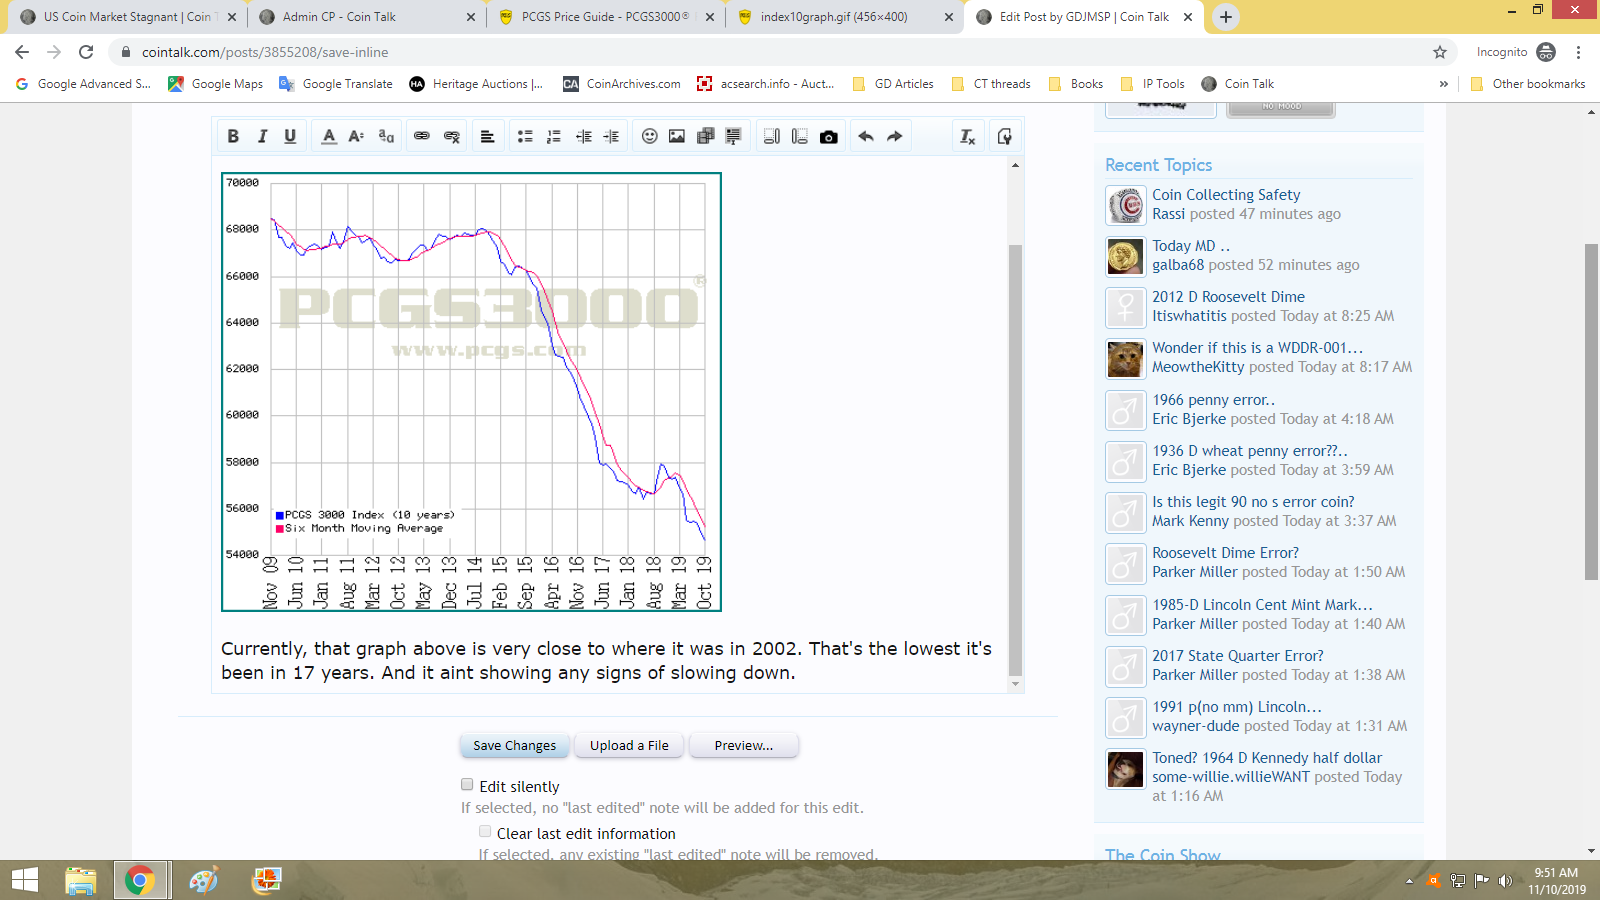The width and height of the screenshot is (1600, 900).
Task: Click the Save Changes button
Action: pos(515,745)
